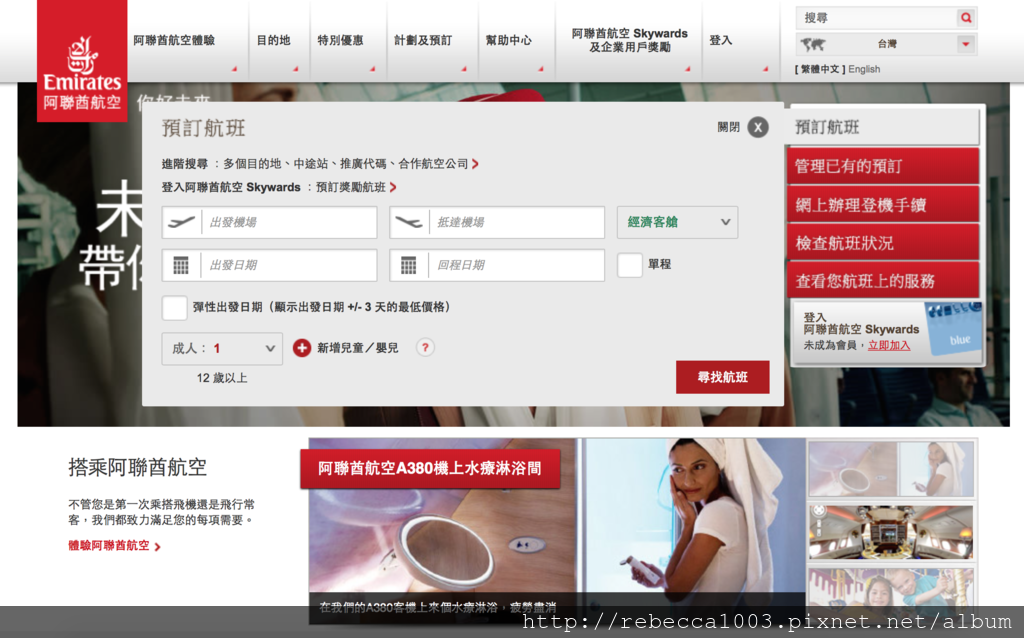This screenshot has width=1024, height=638.
Task: Select the aircraft lounge bar thumbnail
Action: pyautogui.click(x=891, y=532)
